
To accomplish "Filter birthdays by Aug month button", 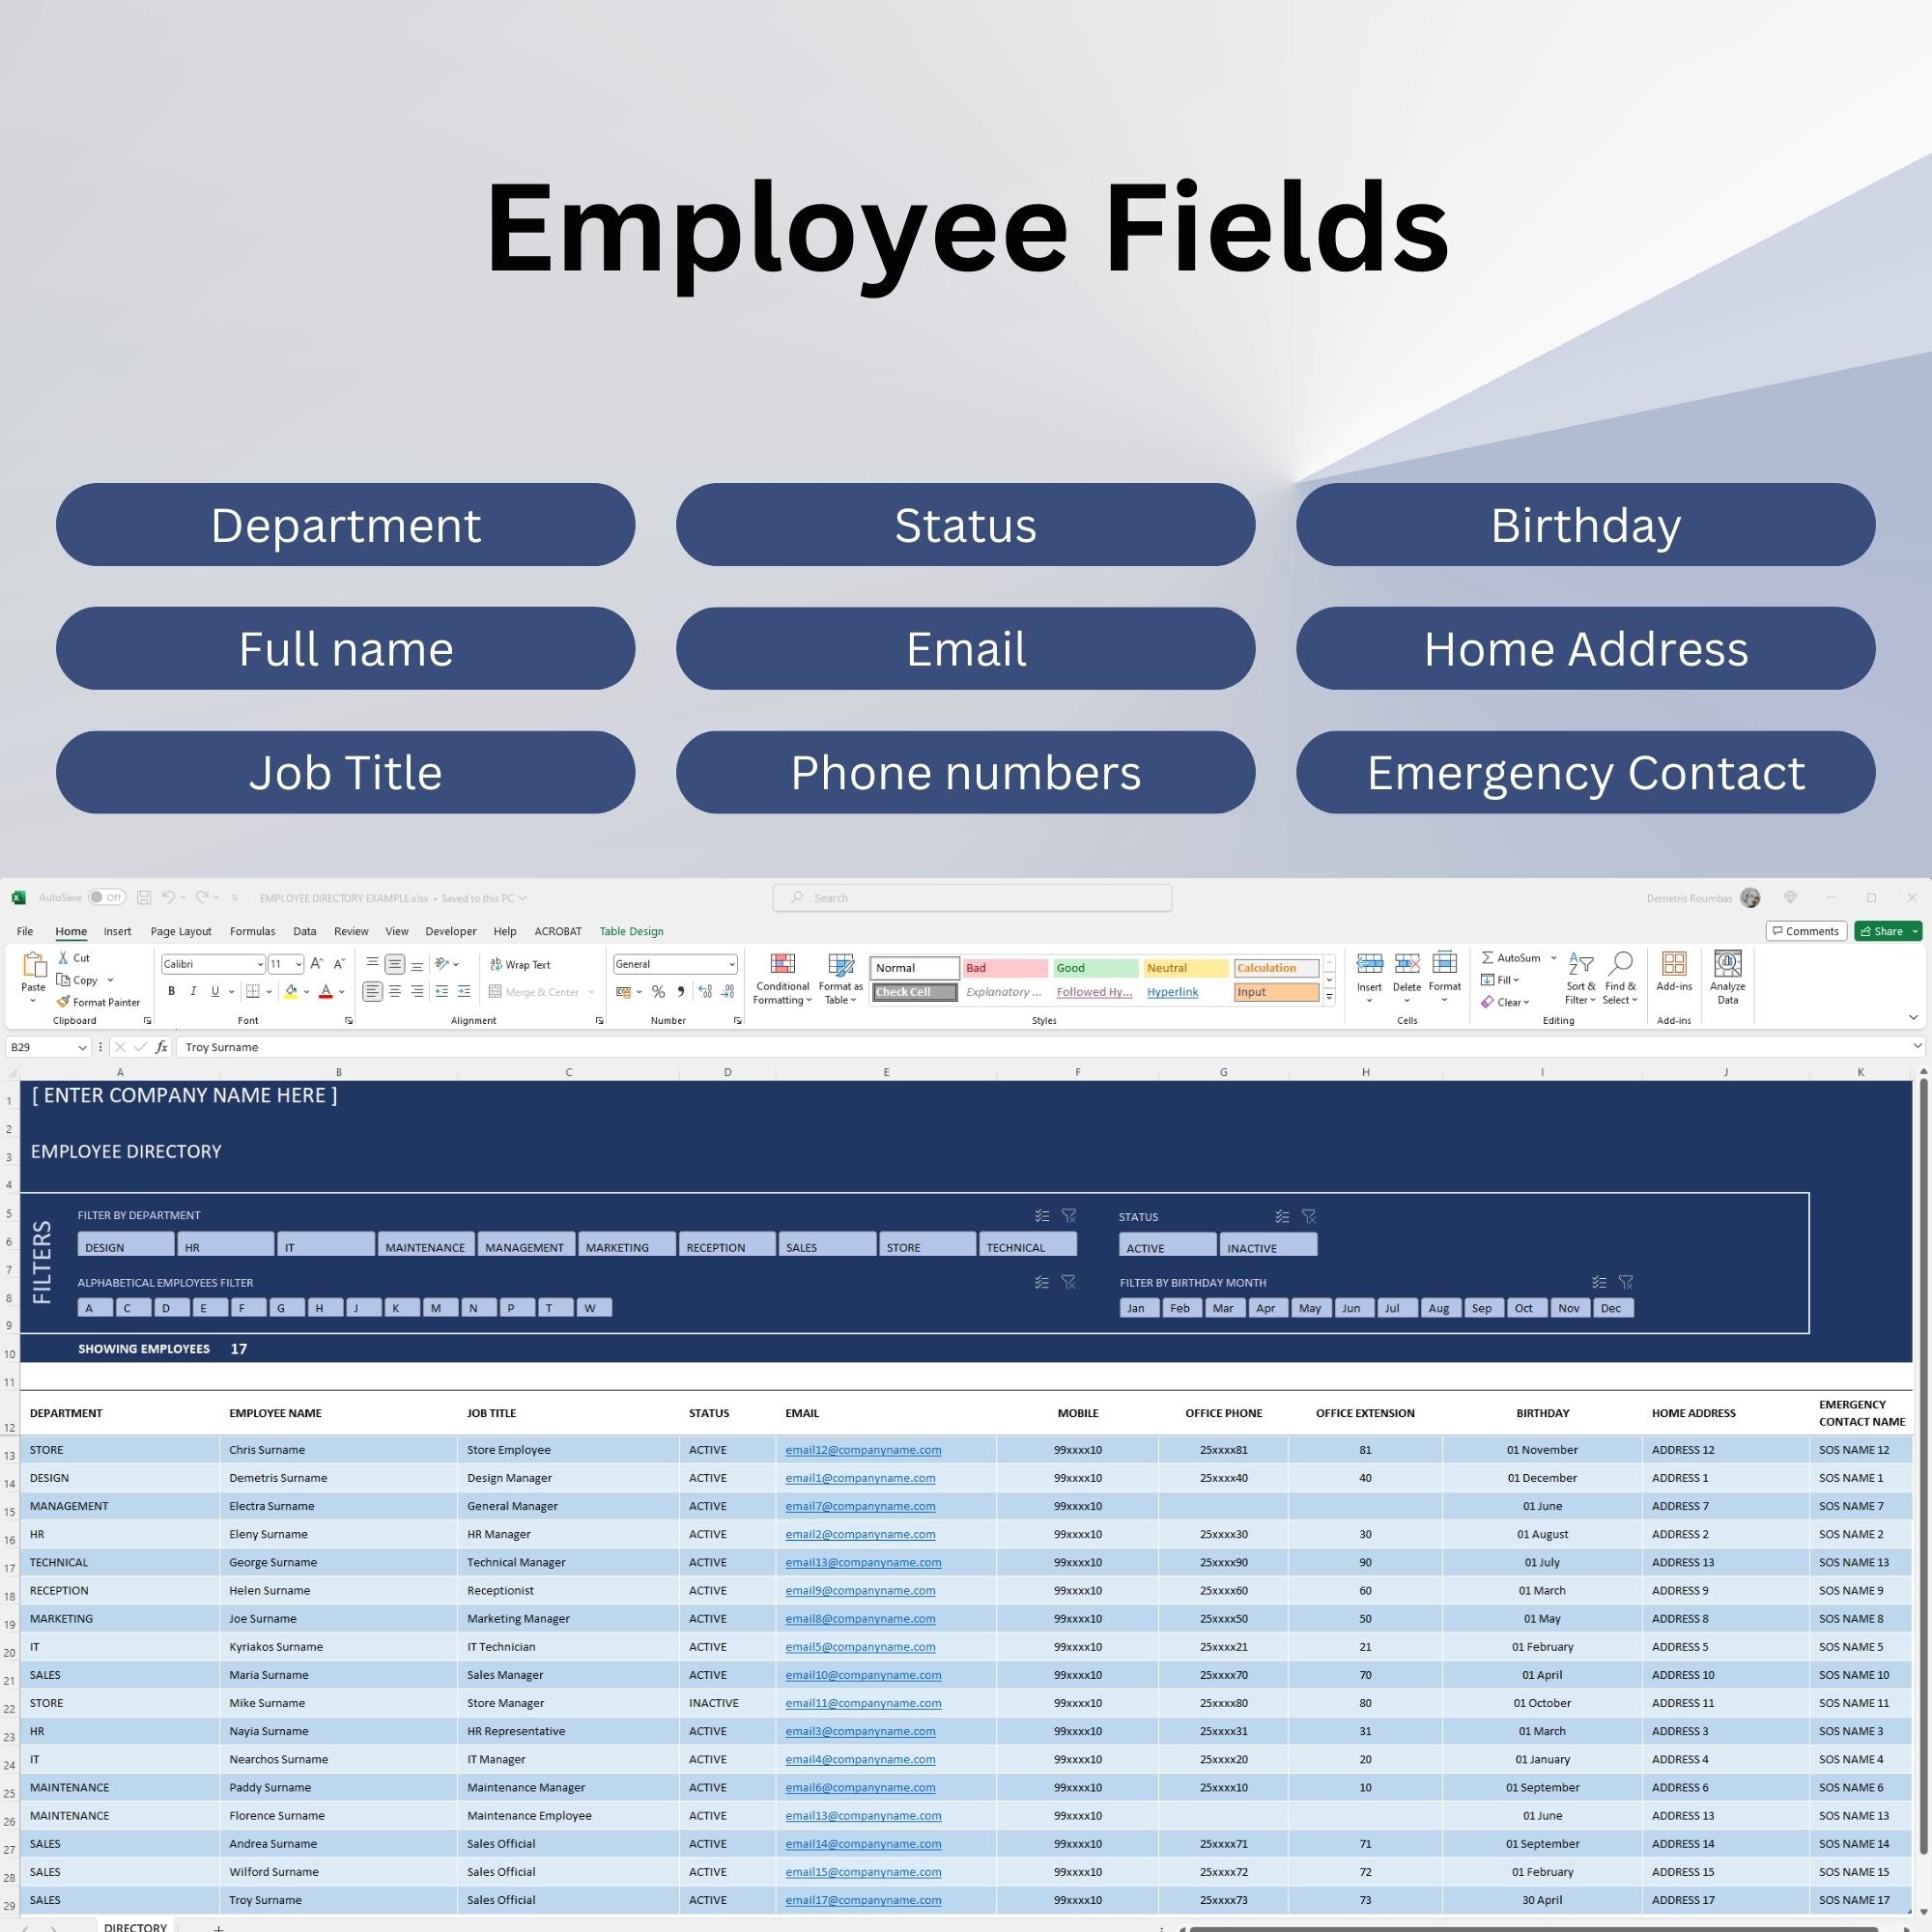I will (1439, 1308).
